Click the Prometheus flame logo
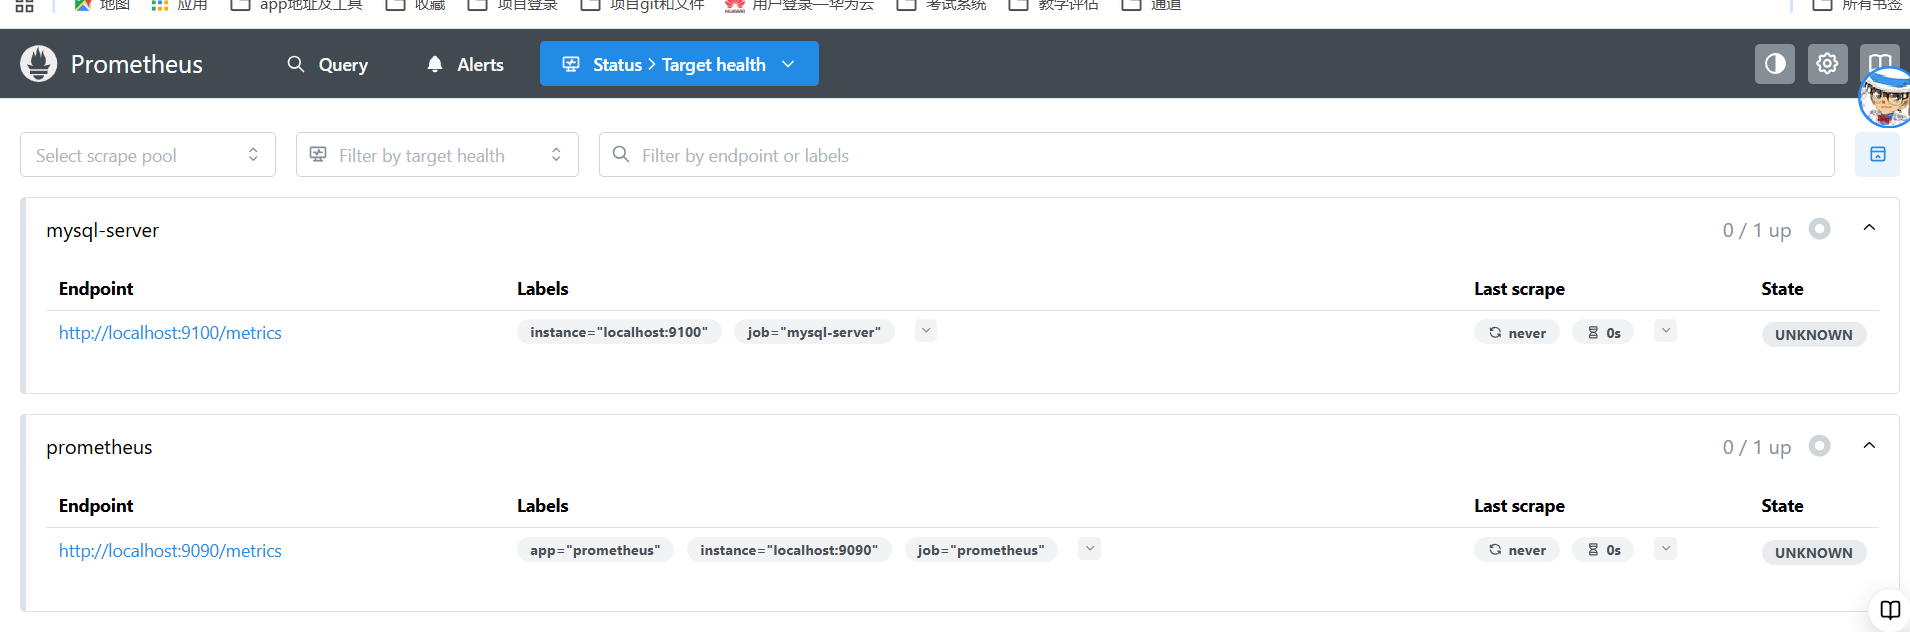 pos(39,64)
